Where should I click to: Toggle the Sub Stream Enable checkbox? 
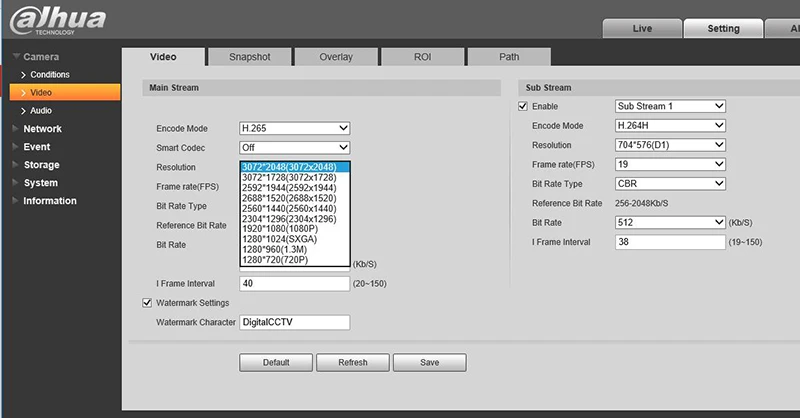coord(523,106)
